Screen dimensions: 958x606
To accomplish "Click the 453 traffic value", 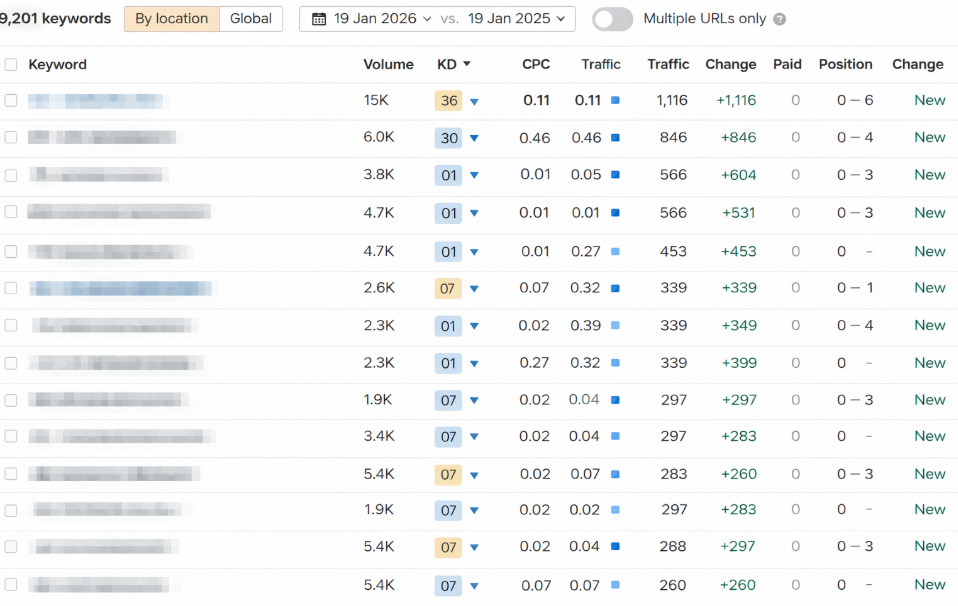I will point(673,251).
